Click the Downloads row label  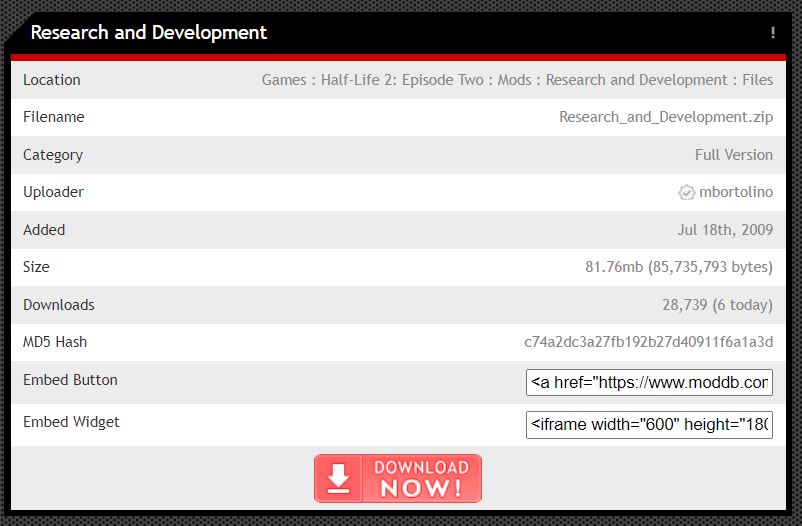pos(59,305)
